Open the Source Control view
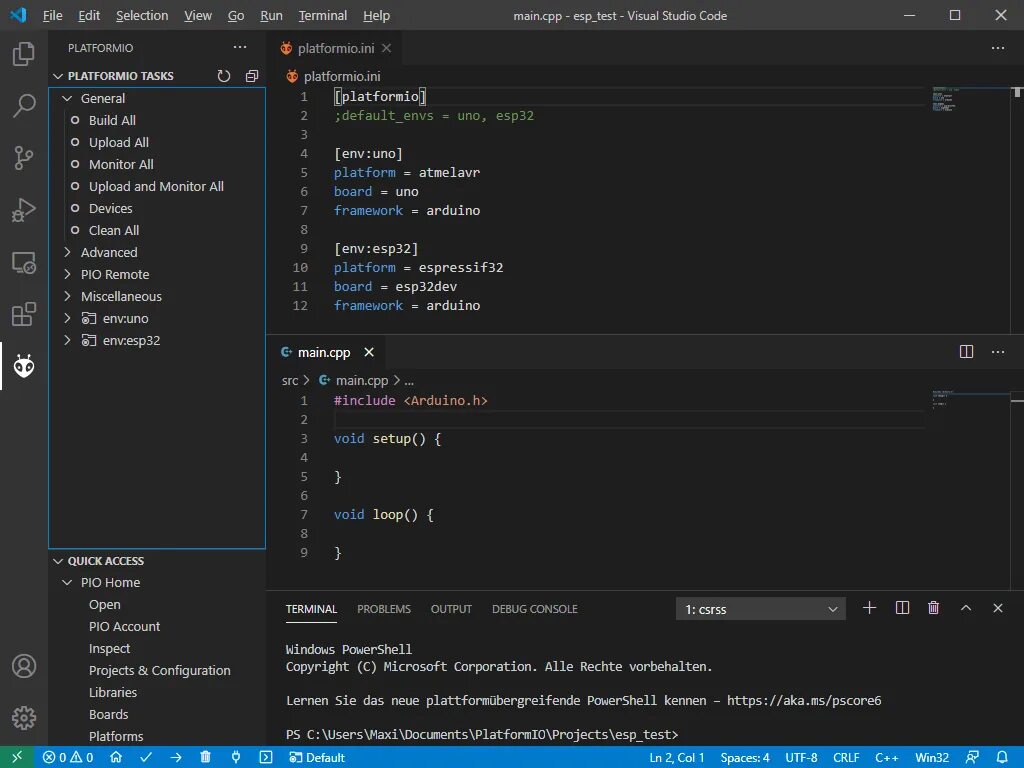The width and height of the screenshot is (1024, 768). pyautogui.click(x=22, y=158)
